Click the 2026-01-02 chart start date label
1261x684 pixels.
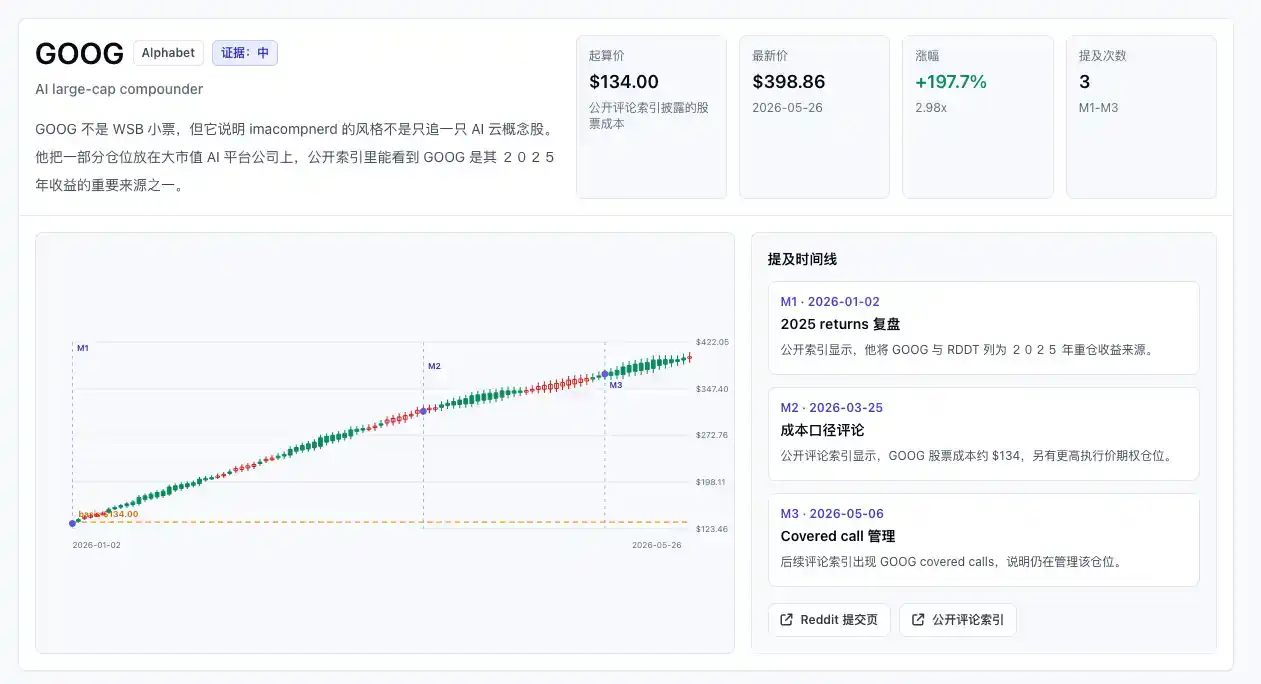97,545
